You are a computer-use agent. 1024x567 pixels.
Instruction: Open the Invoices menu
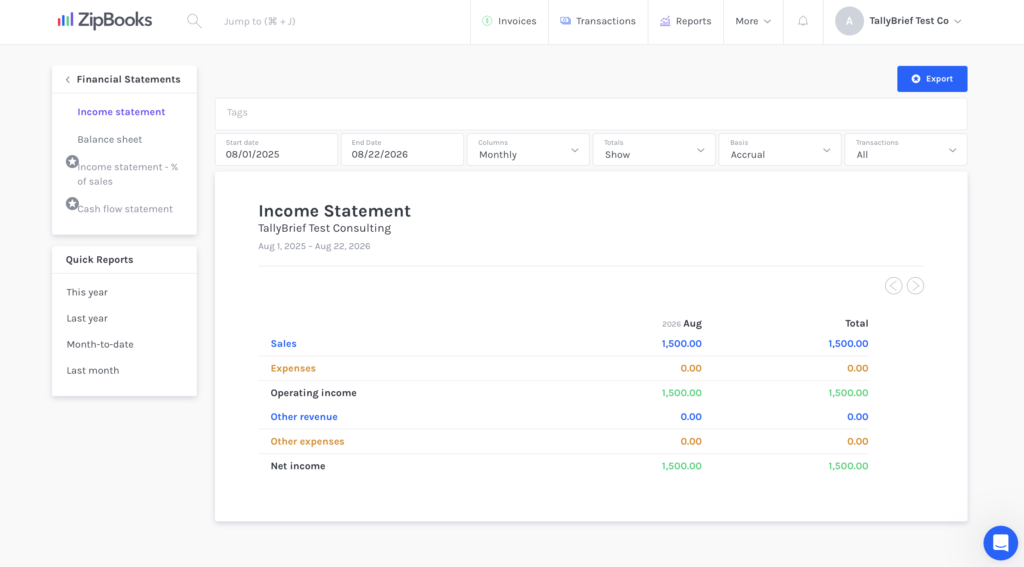pos(509,21)
